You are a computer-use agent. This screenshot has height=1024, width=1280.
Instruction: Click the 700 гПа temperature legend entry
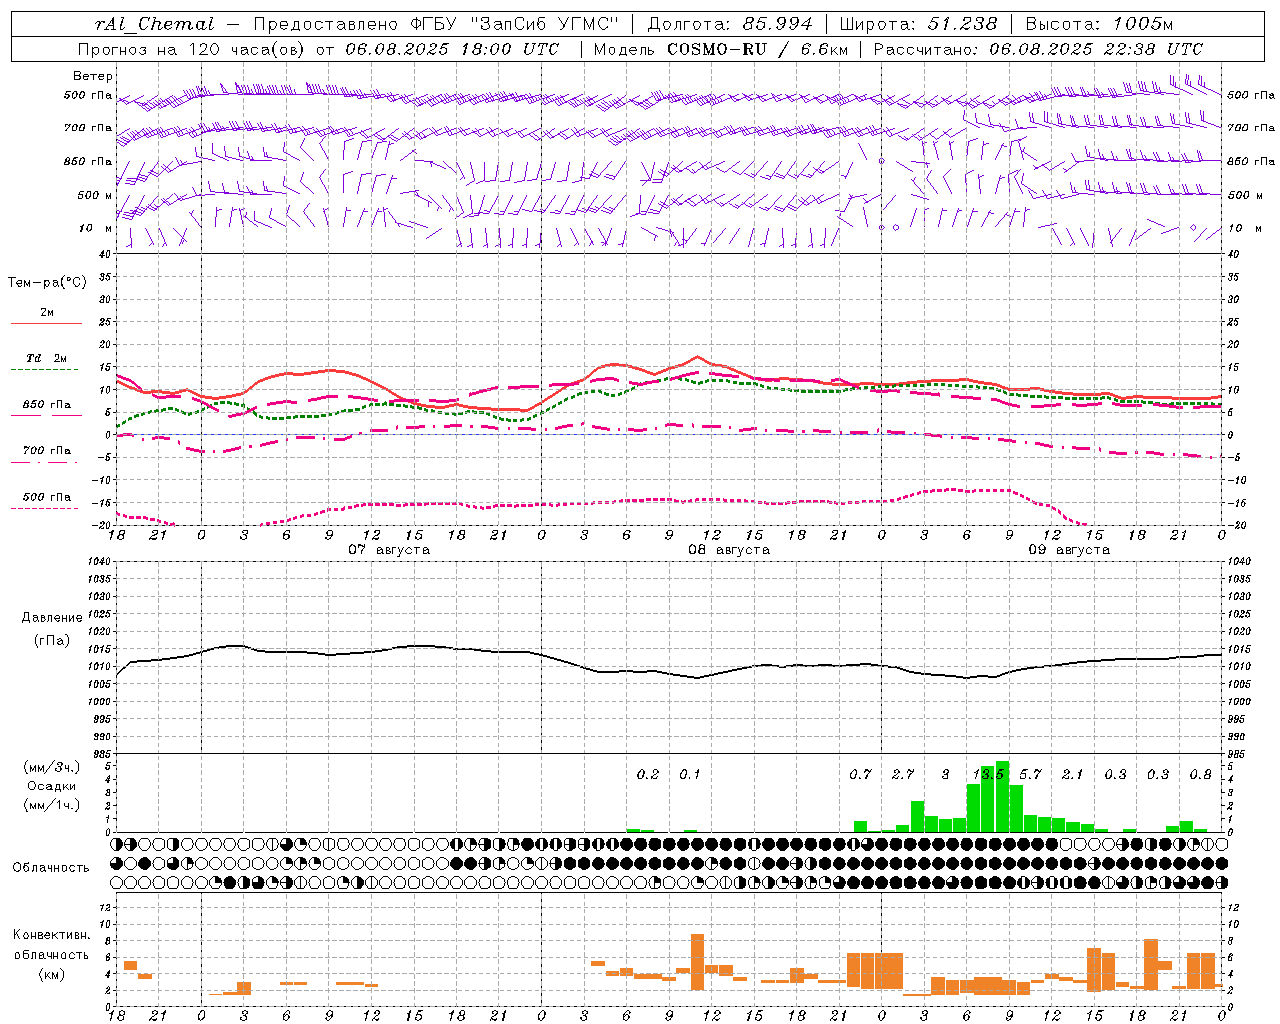46,450
